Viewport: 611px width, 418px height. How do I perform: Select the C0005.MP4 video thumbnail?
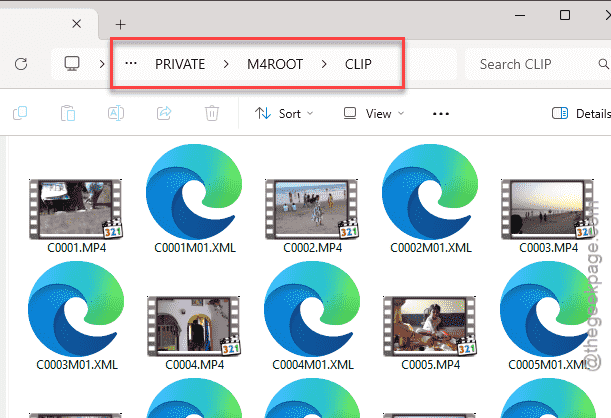430,326
